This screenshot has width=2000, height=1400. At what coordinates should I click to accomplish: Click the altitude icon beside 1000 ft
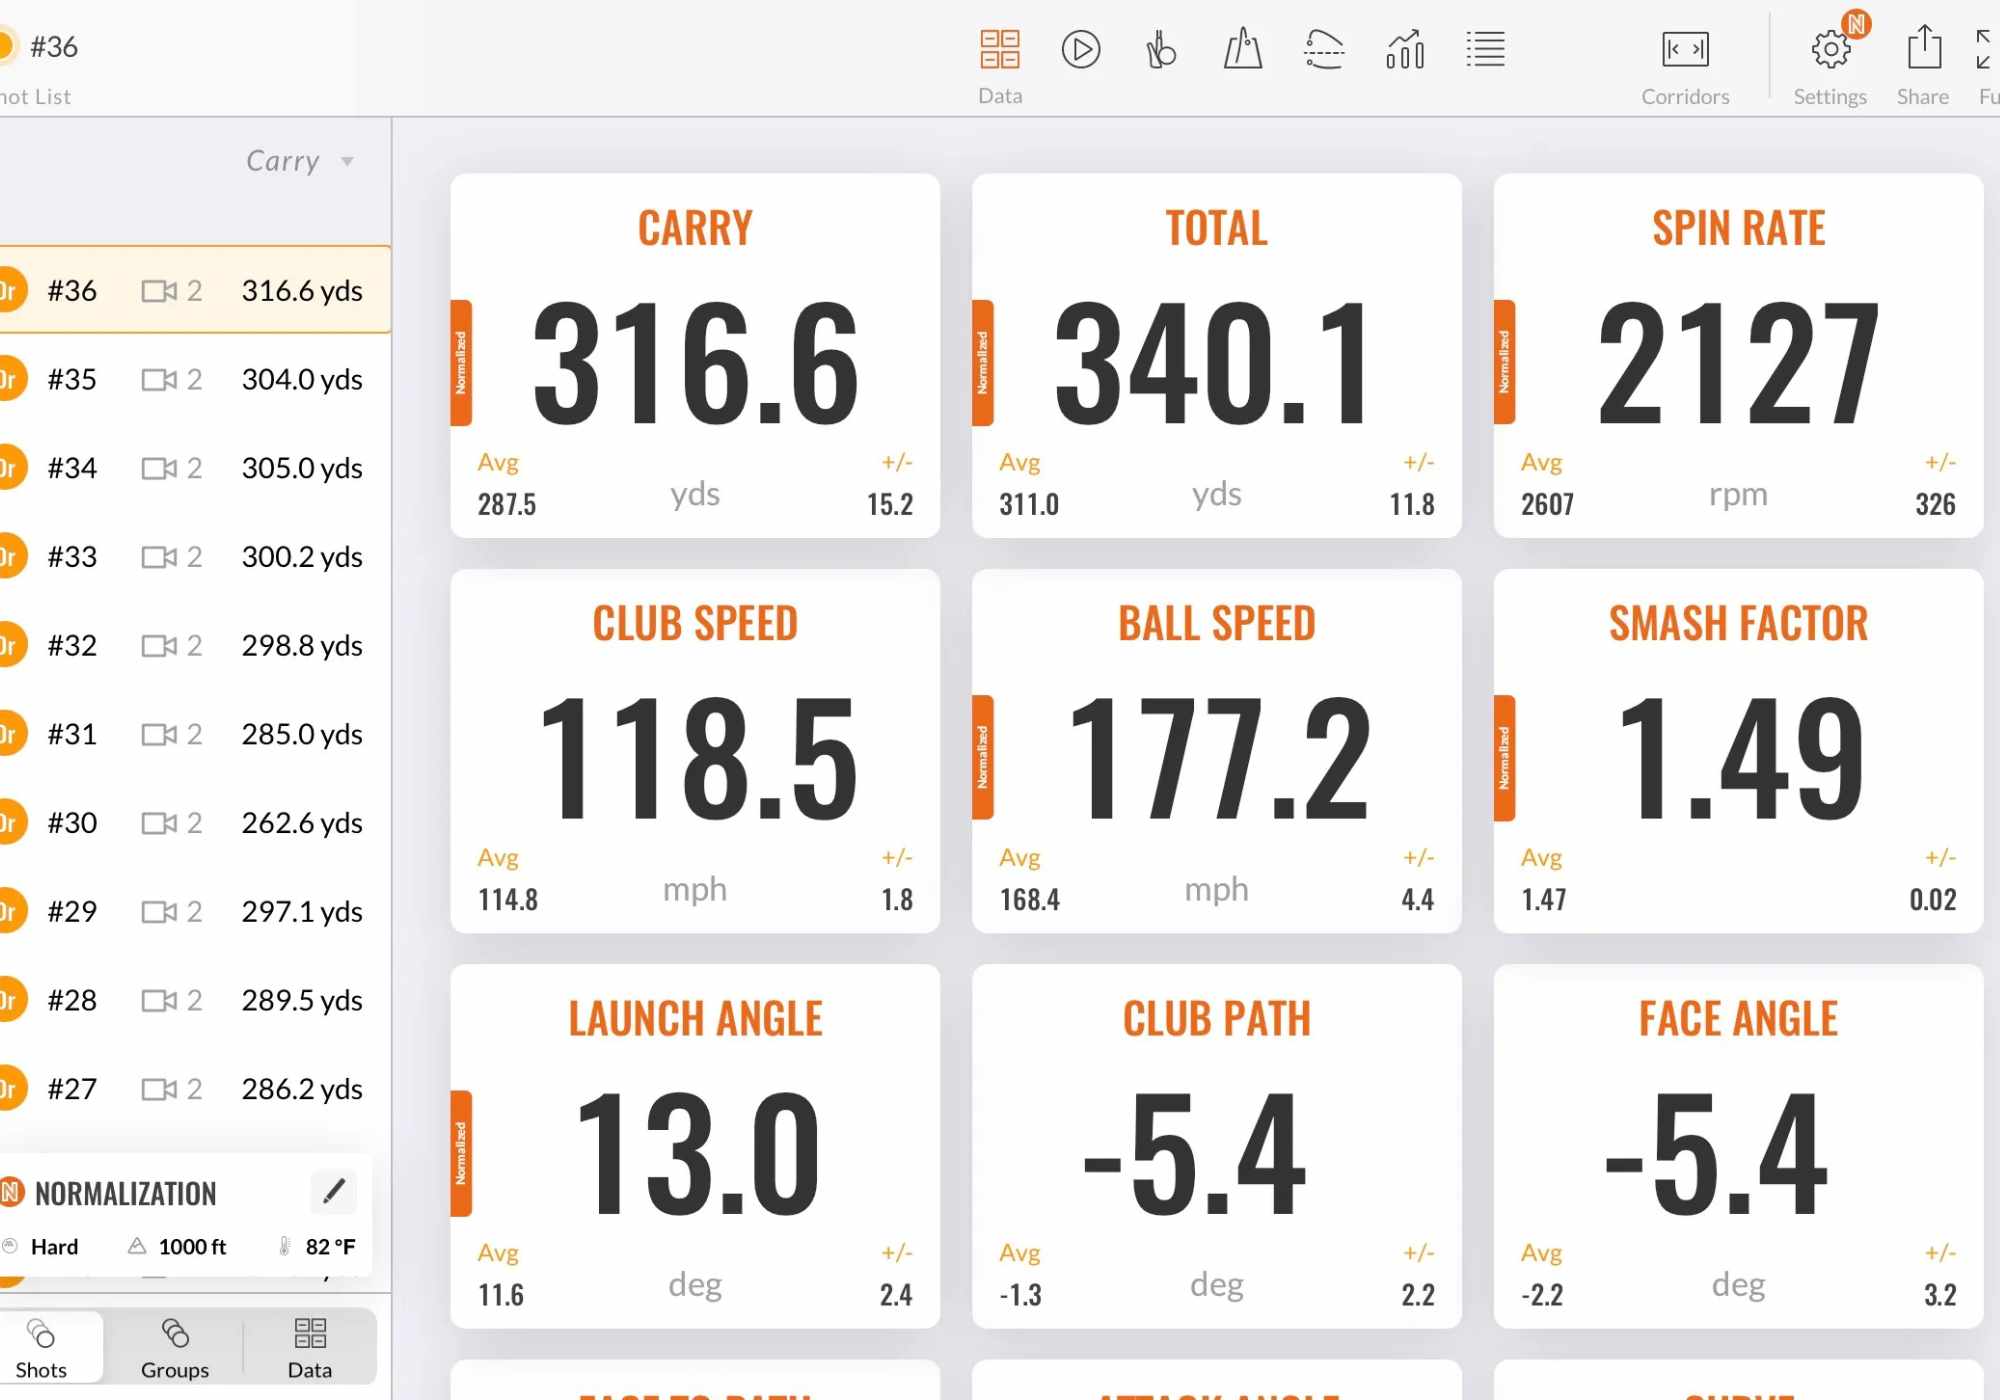tap(137, 1246)
